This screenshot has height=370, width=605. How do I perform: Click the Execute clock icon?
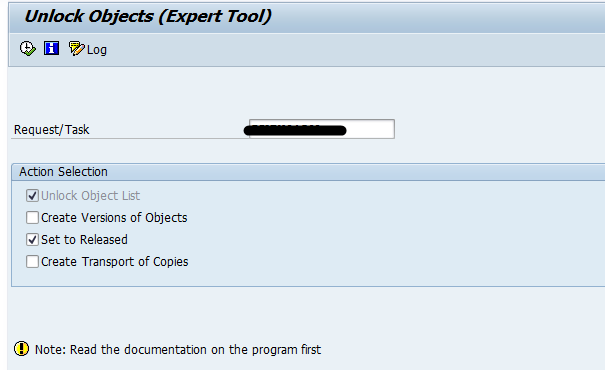coord(28,49)
